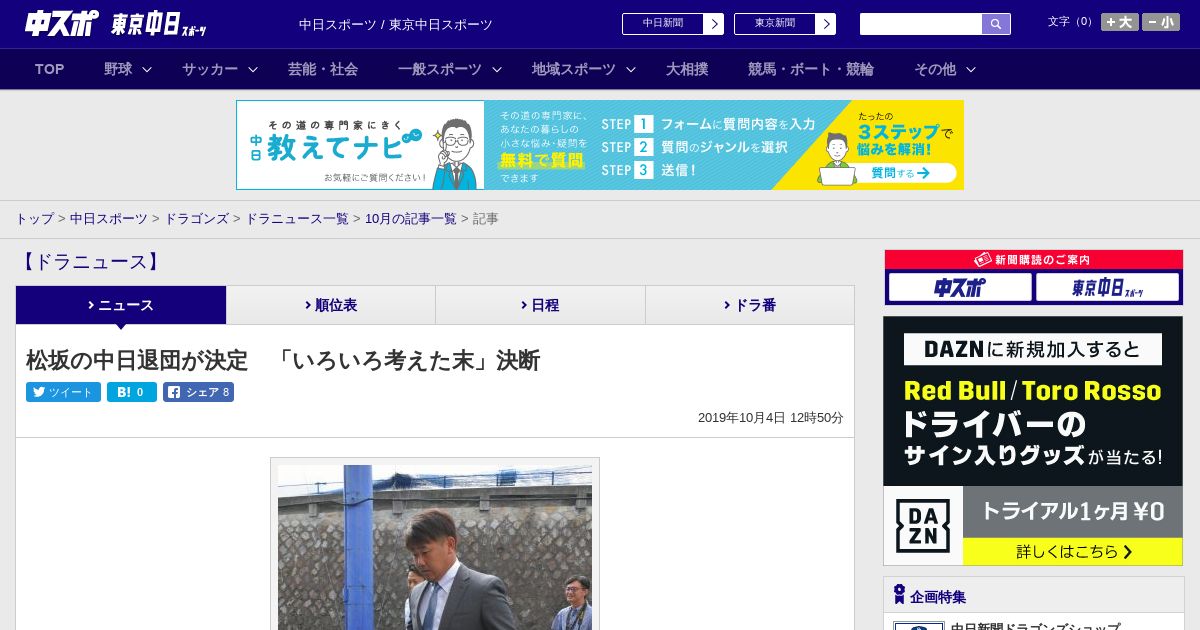Open 大相撲 navigation item
Image resolution: width=1200 pixels, height=630 pixels.
[687, 69]
